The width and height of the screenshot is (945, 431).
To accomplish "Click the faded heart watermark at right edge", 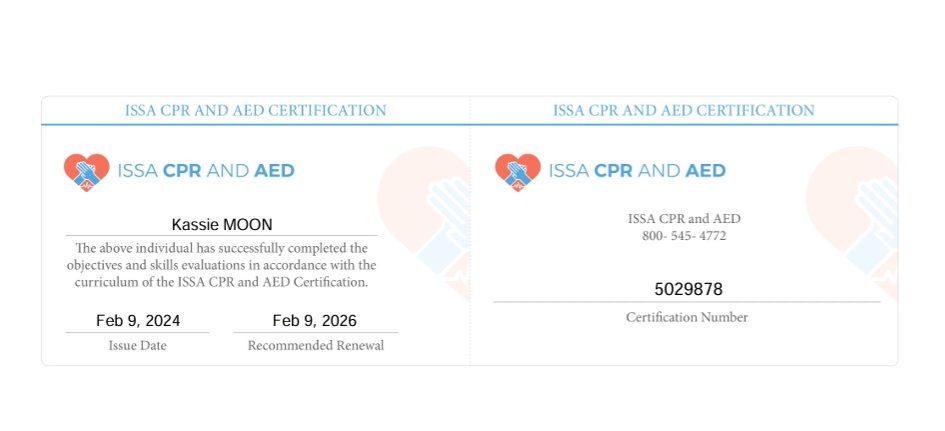I will (x=852, y=222).
